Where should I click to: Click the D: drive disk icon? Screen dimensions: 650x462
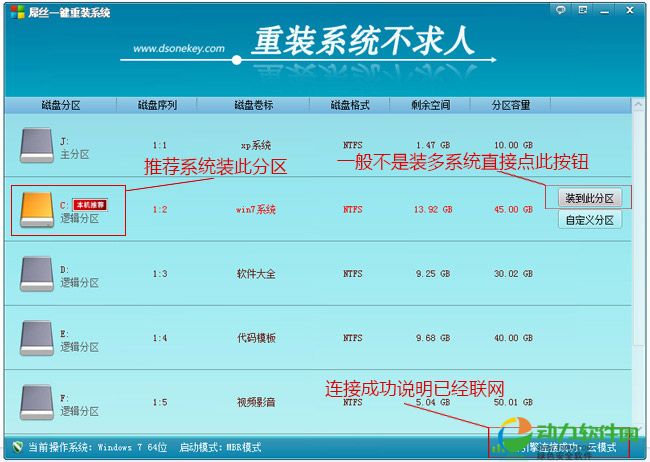37,273
